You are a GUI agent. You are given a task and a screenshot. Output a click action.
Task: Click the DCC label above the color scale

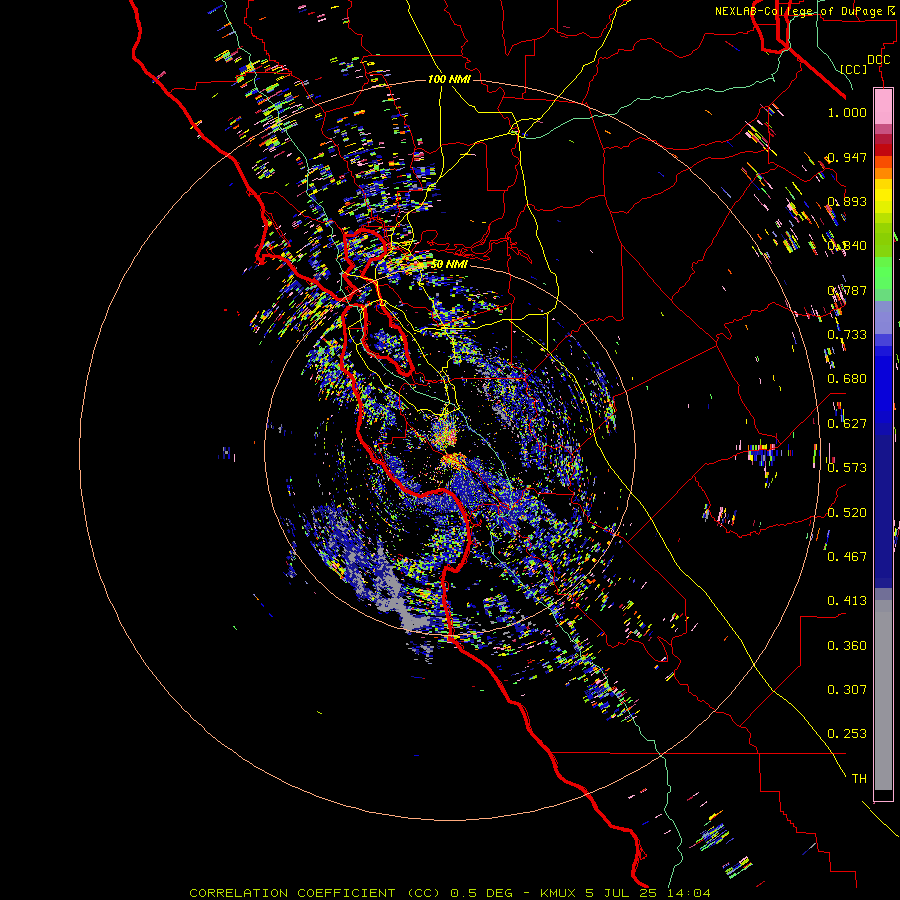point(878,60)
